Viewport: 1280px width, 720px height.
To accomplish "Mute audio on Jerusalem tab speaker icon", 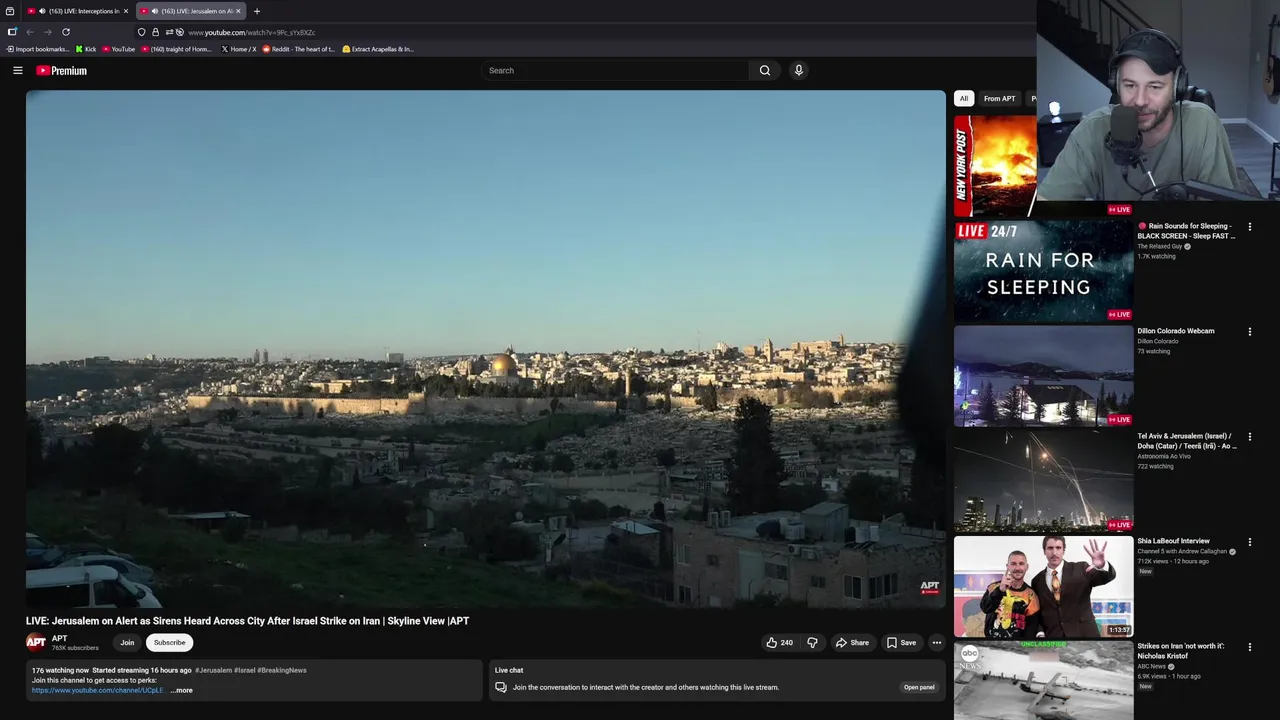I will [154, 11].
